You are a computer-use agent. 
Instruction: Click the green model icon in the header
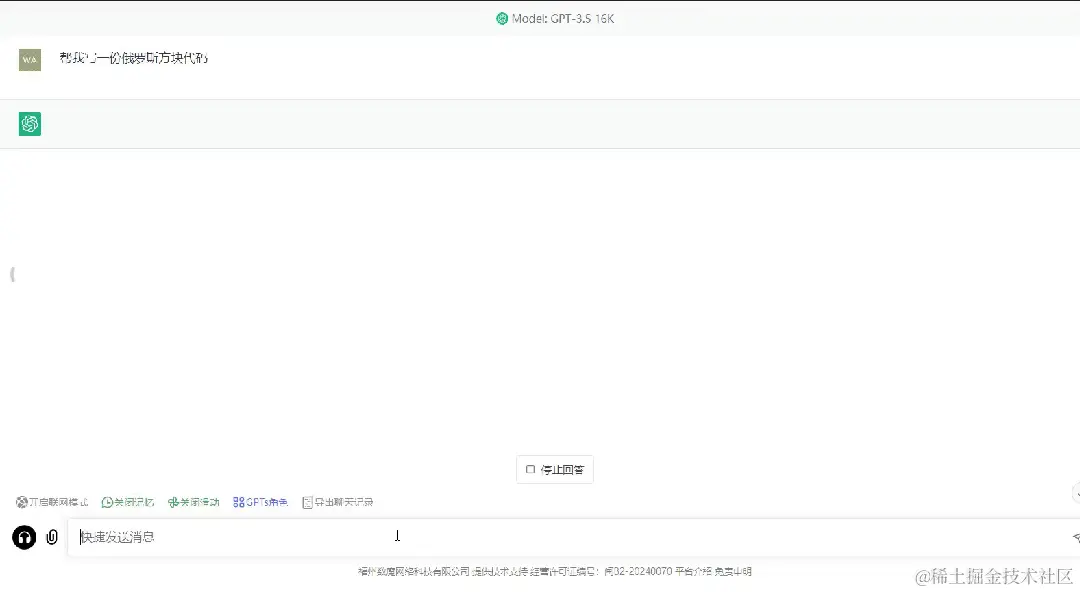502,18
